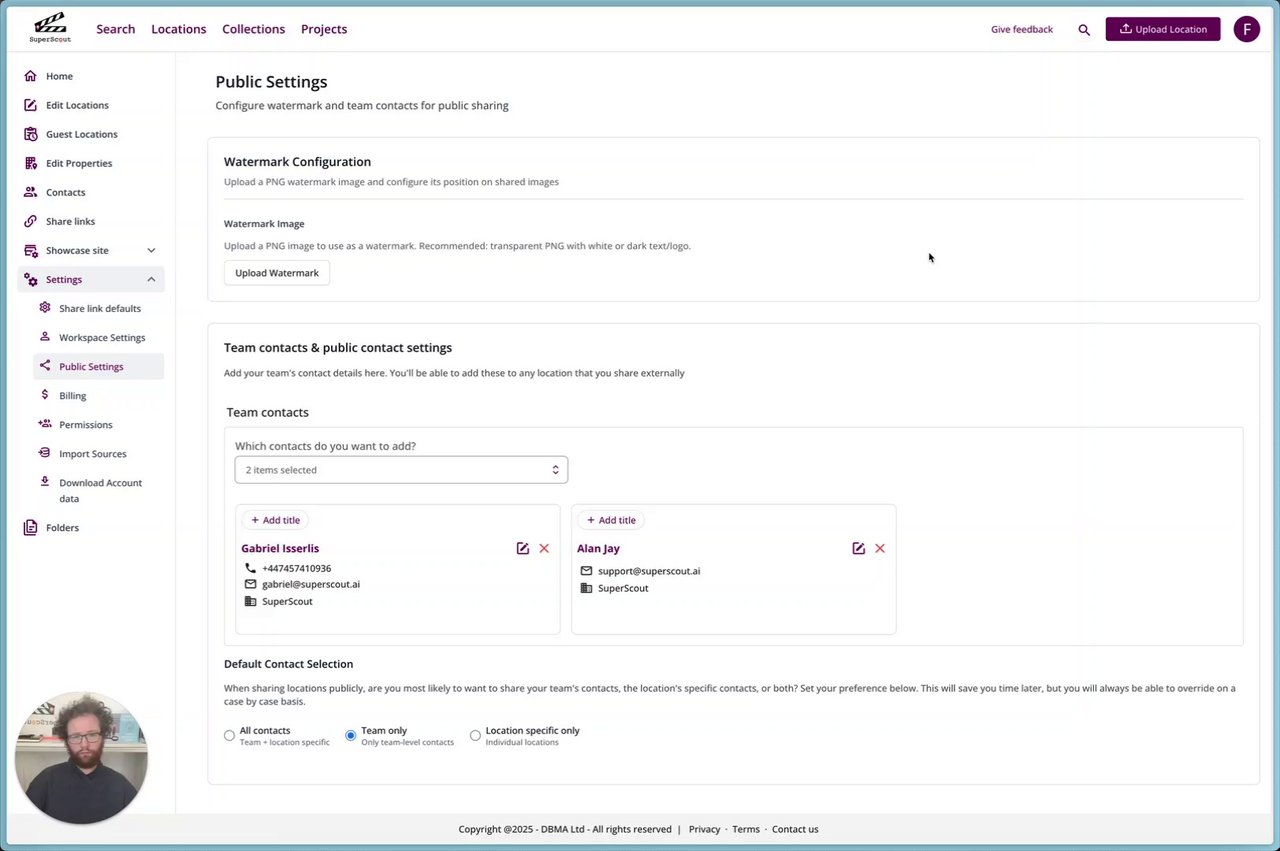Open Share links from the sidebar

tap(70, 221)
